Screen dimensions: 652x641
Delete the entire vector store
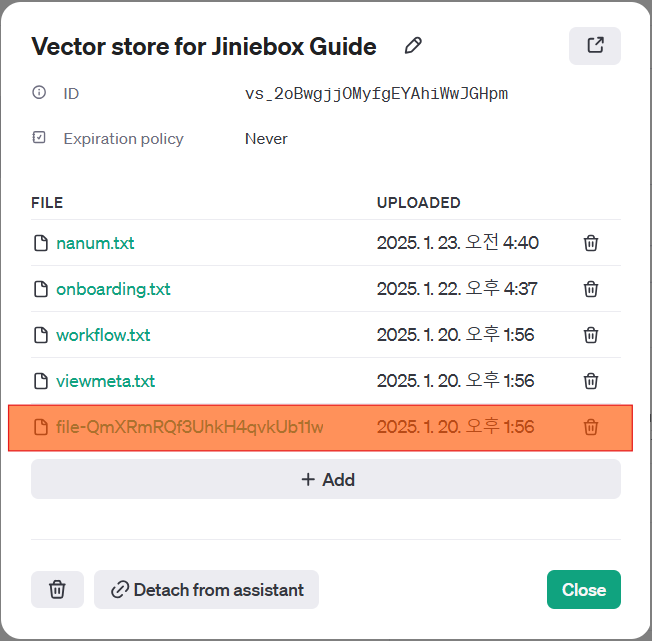click(58, 590)
